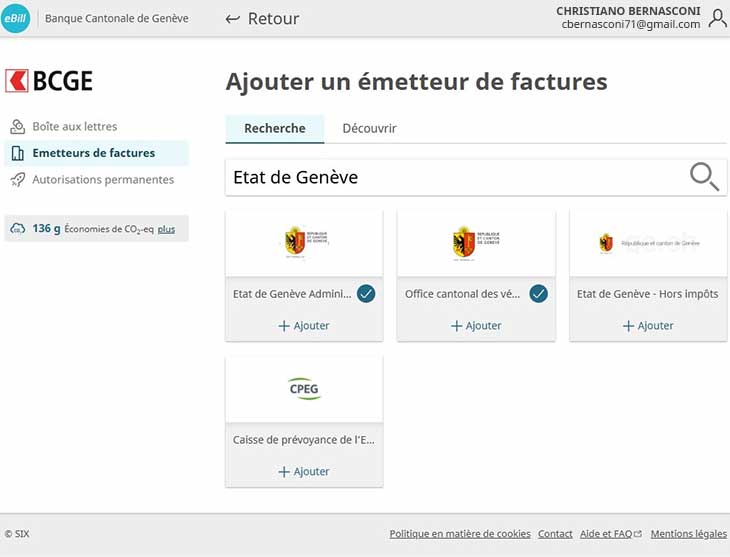This screenshot has width=730, height=557.
Task: Add Etat de Genève - Hors impôts with Ajouter
Action: click(x=648, y=326)
